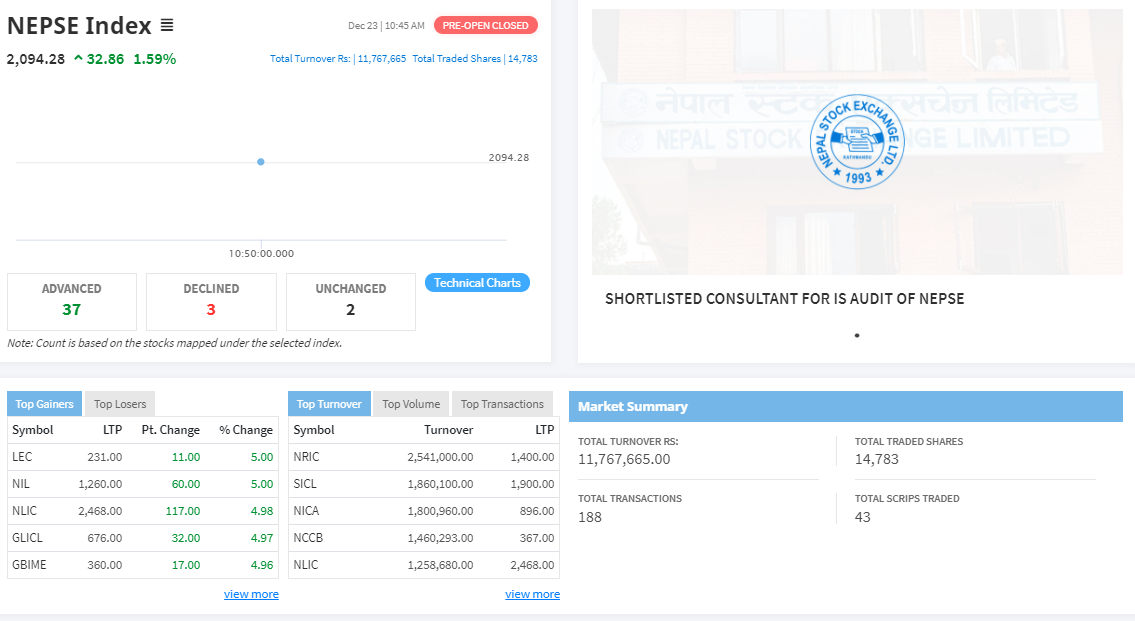Viewport: 1135px width, 621px height.
Task: Show the Top Transactions tab
Action: click(x=502, y=404)
